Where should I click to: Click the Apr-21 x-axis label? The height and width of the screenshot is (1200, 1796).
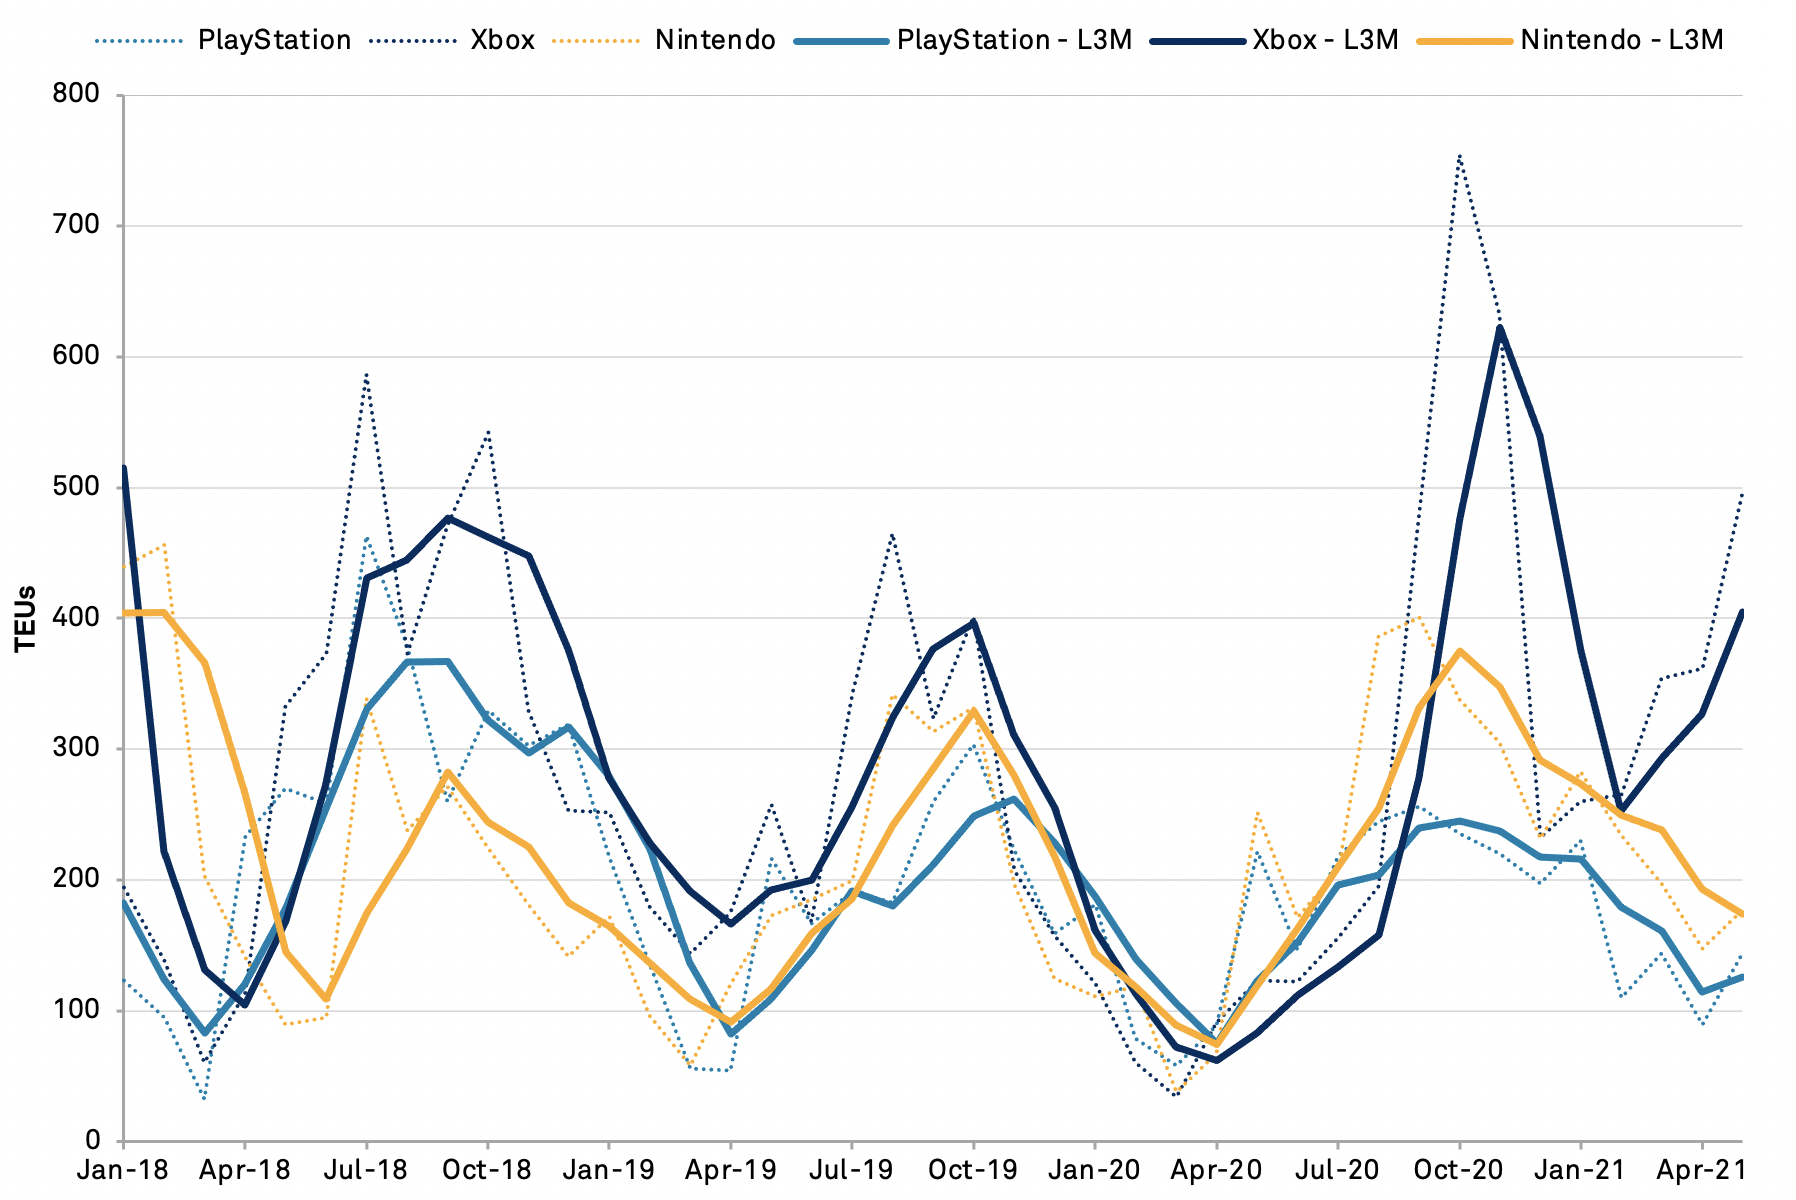pyautogui.click(x=1702, y=1170)
